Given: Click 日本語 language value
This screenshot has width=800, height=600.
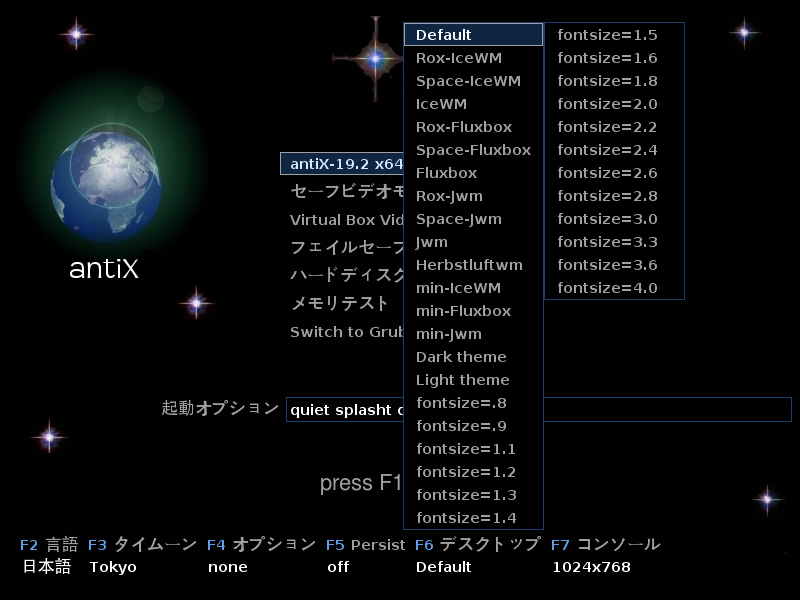Looking at the screenshot, I should click(47, 566).
